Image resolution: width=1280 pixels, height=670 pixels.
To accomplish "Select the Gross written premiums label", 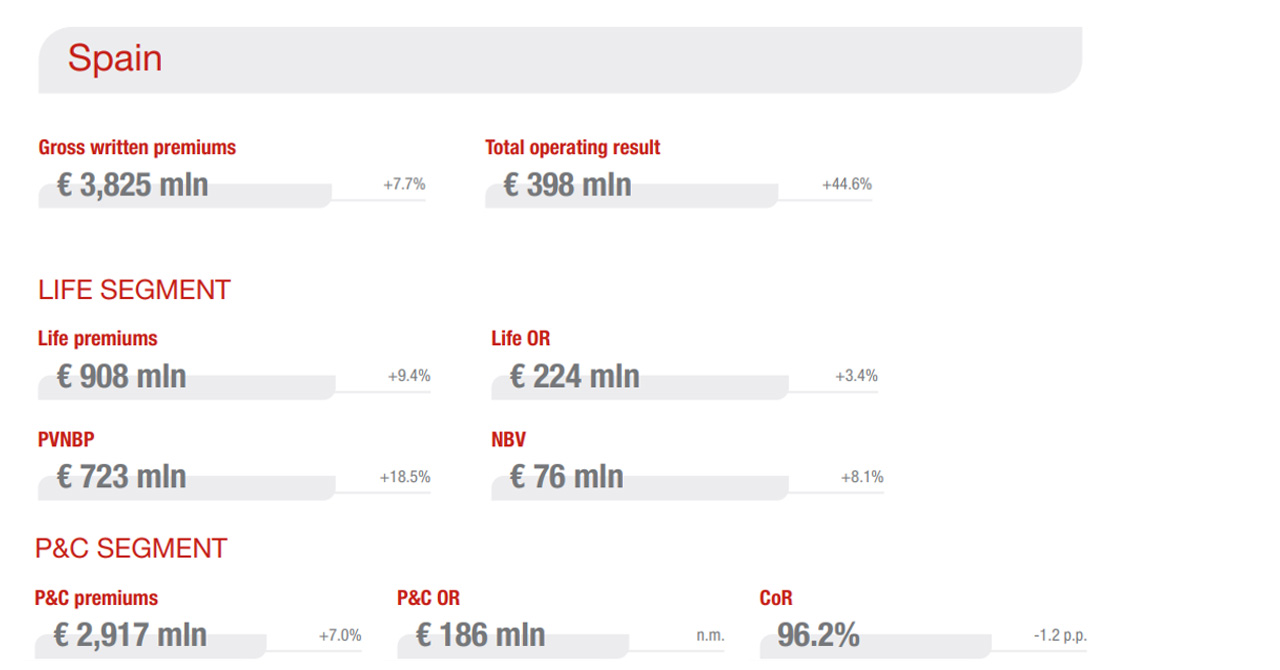I will pyautogui.click(x=137, y=147).
